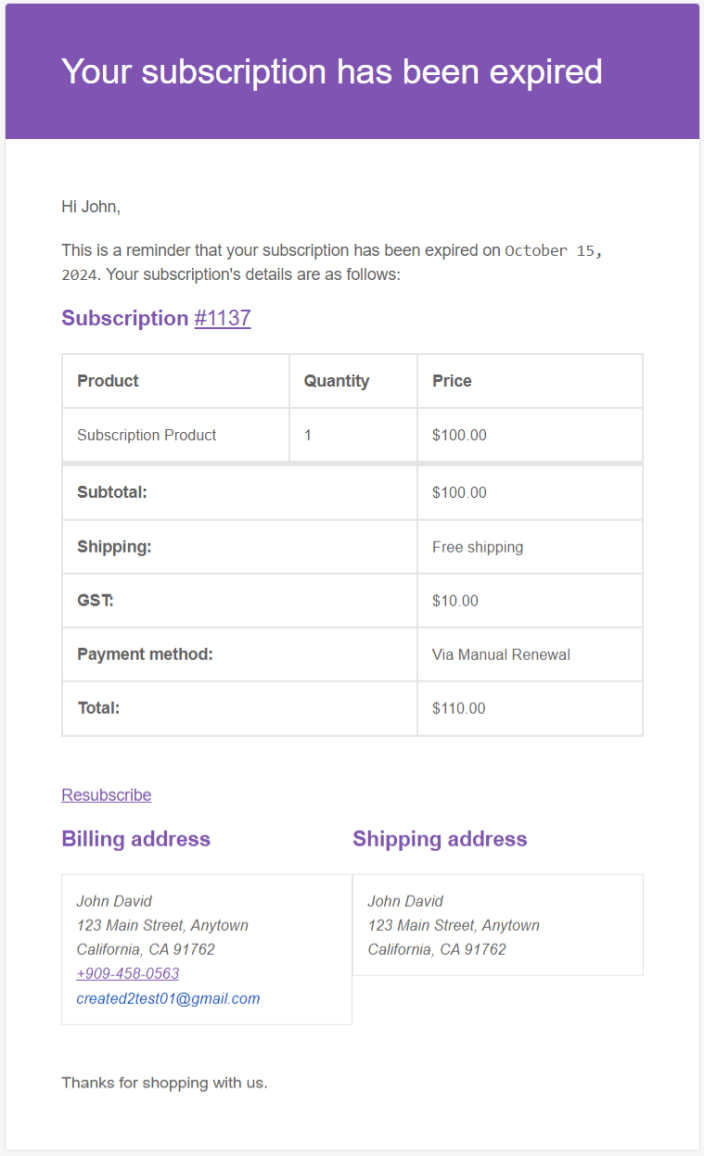
Task: Click the "Thanks for shopping with us." text
Action: click(x=164, y=1082)
